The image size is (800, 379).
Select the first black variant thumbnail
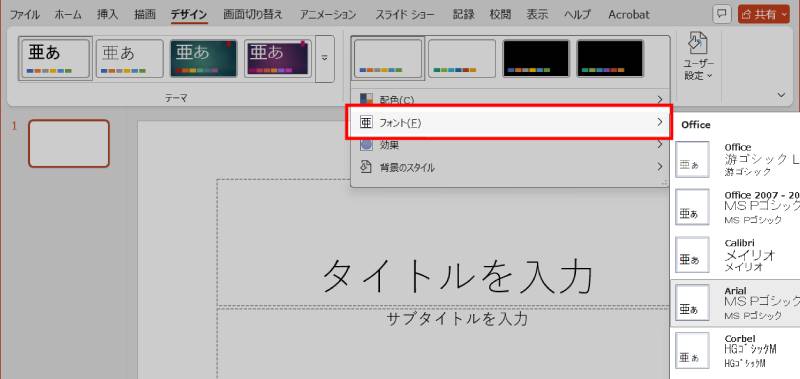(x=536, y=59)
